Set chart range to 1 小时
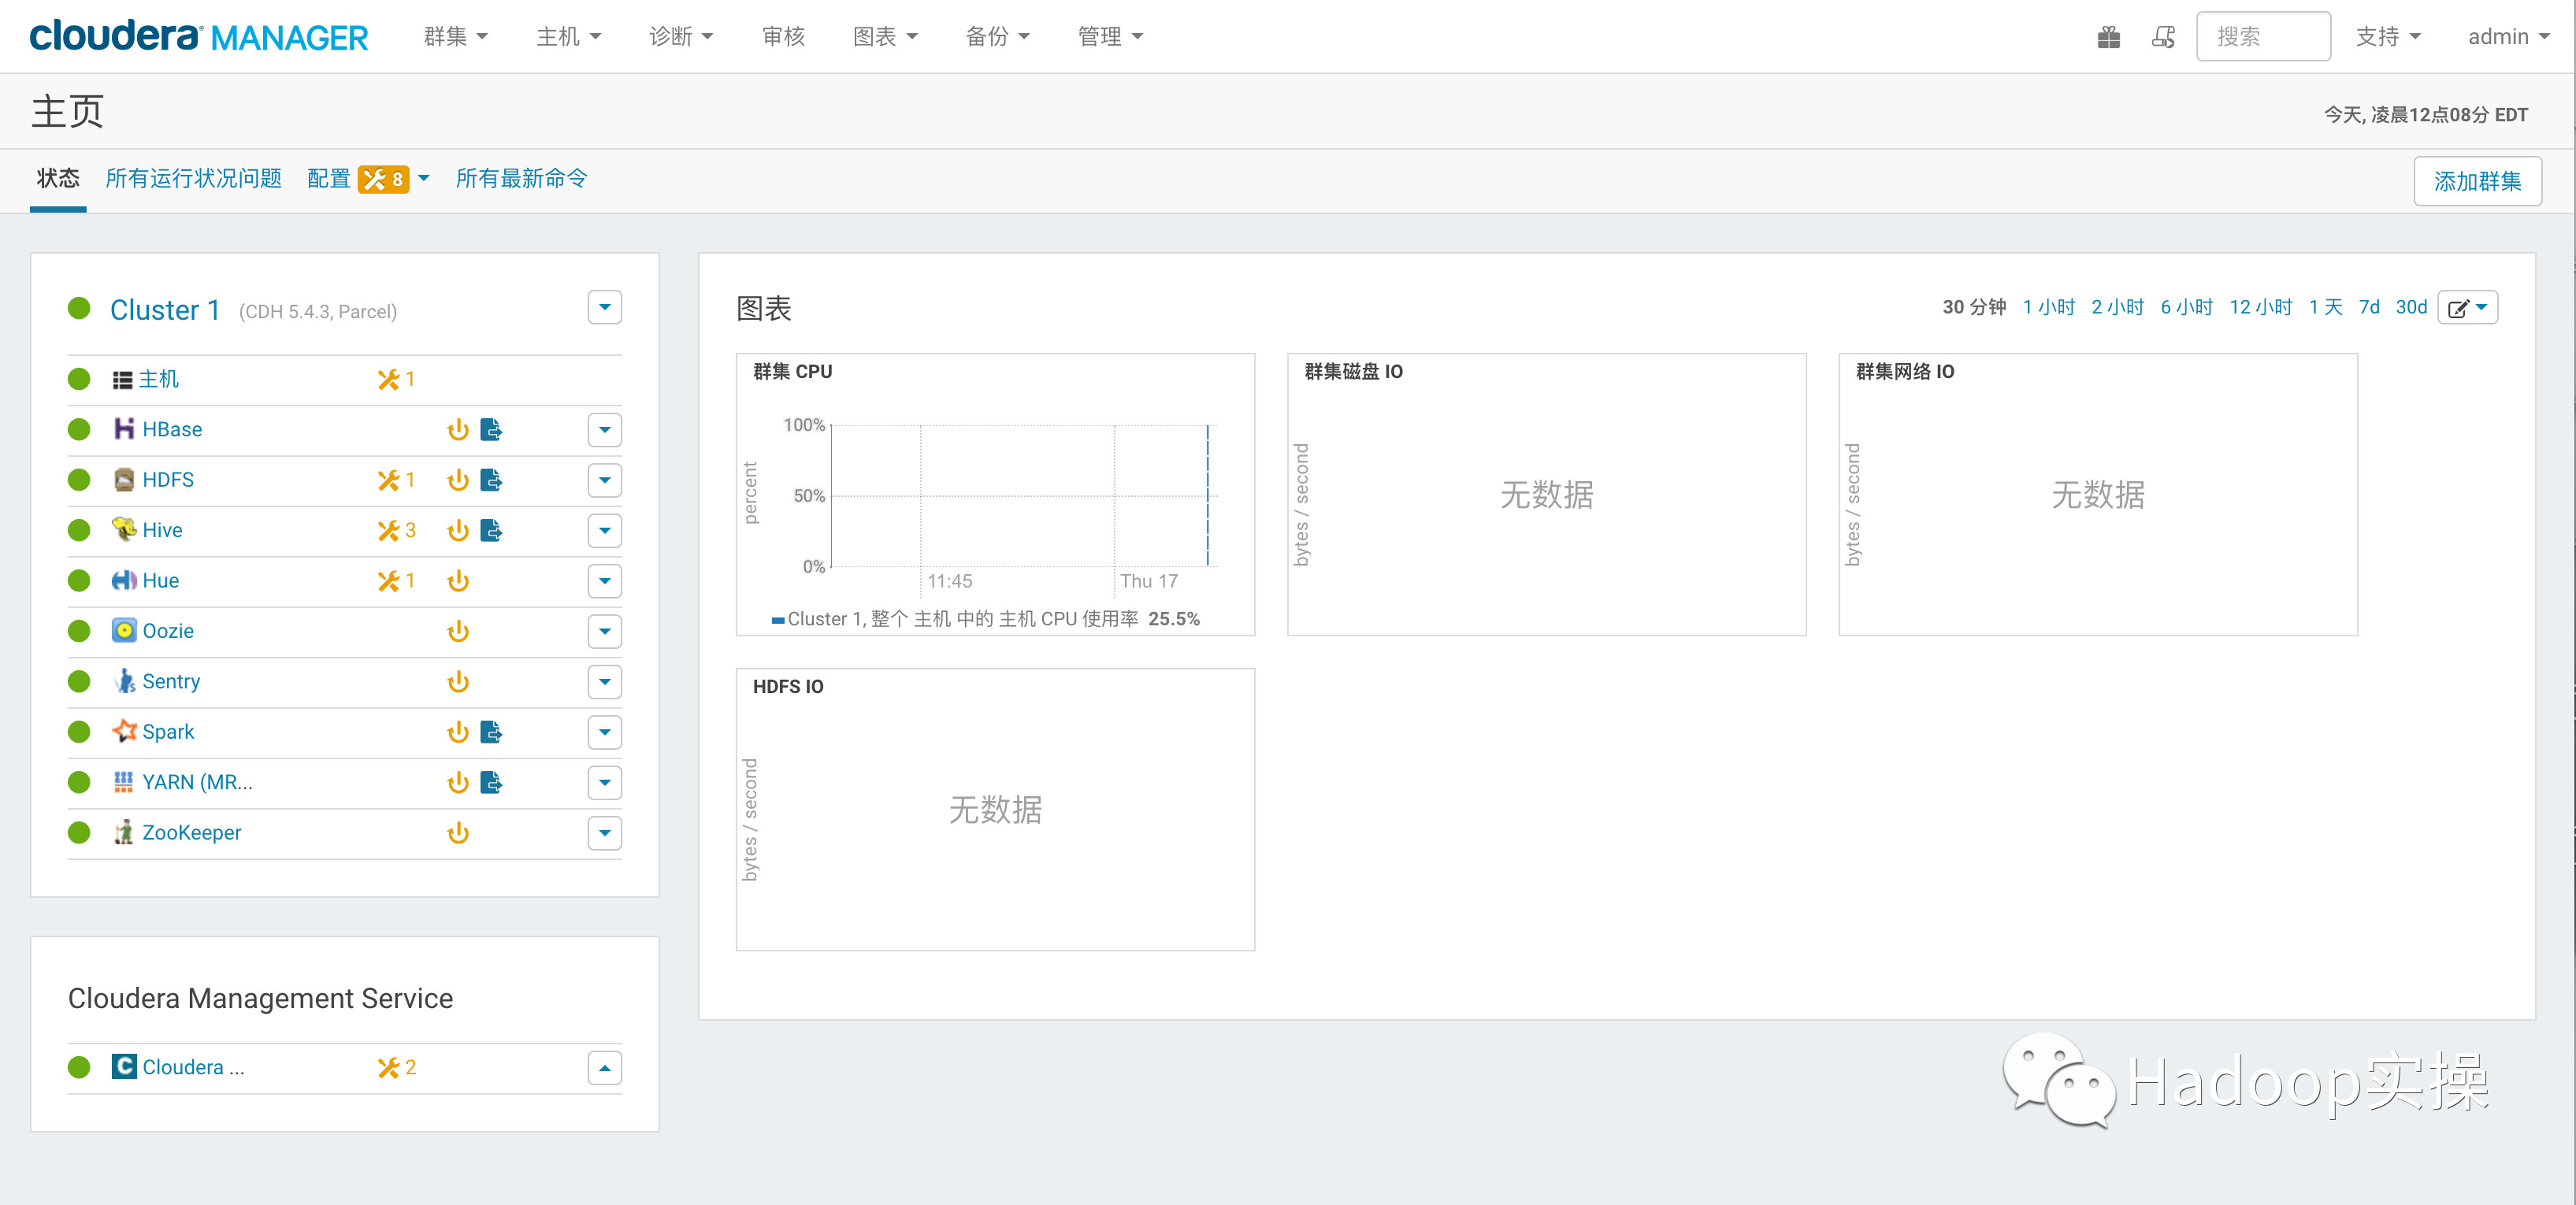 tap(2048, 307)
